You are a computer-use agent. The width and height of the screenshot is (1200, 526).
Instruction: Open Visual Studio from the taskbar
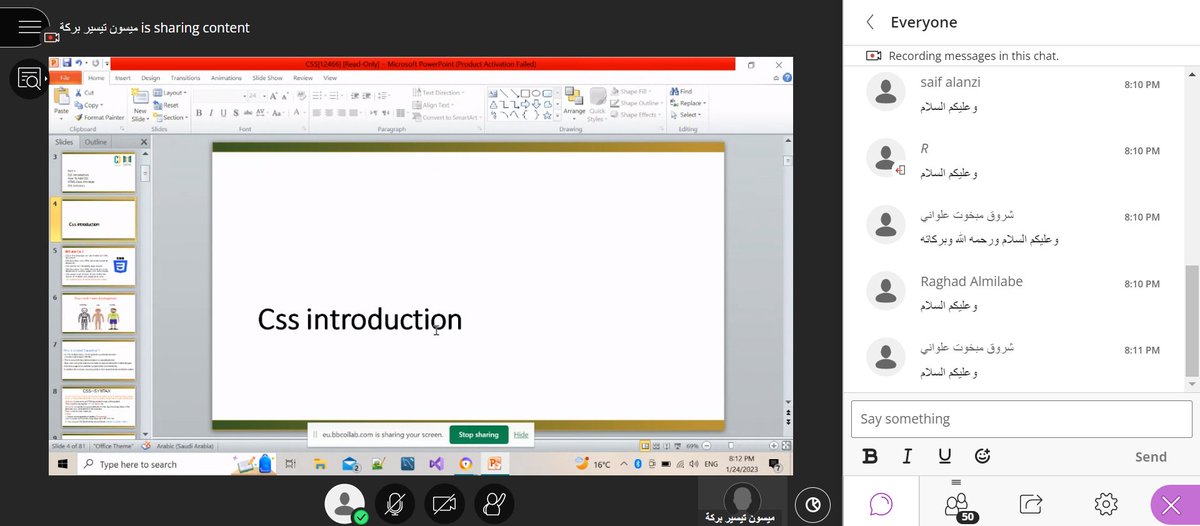[436, 464]
